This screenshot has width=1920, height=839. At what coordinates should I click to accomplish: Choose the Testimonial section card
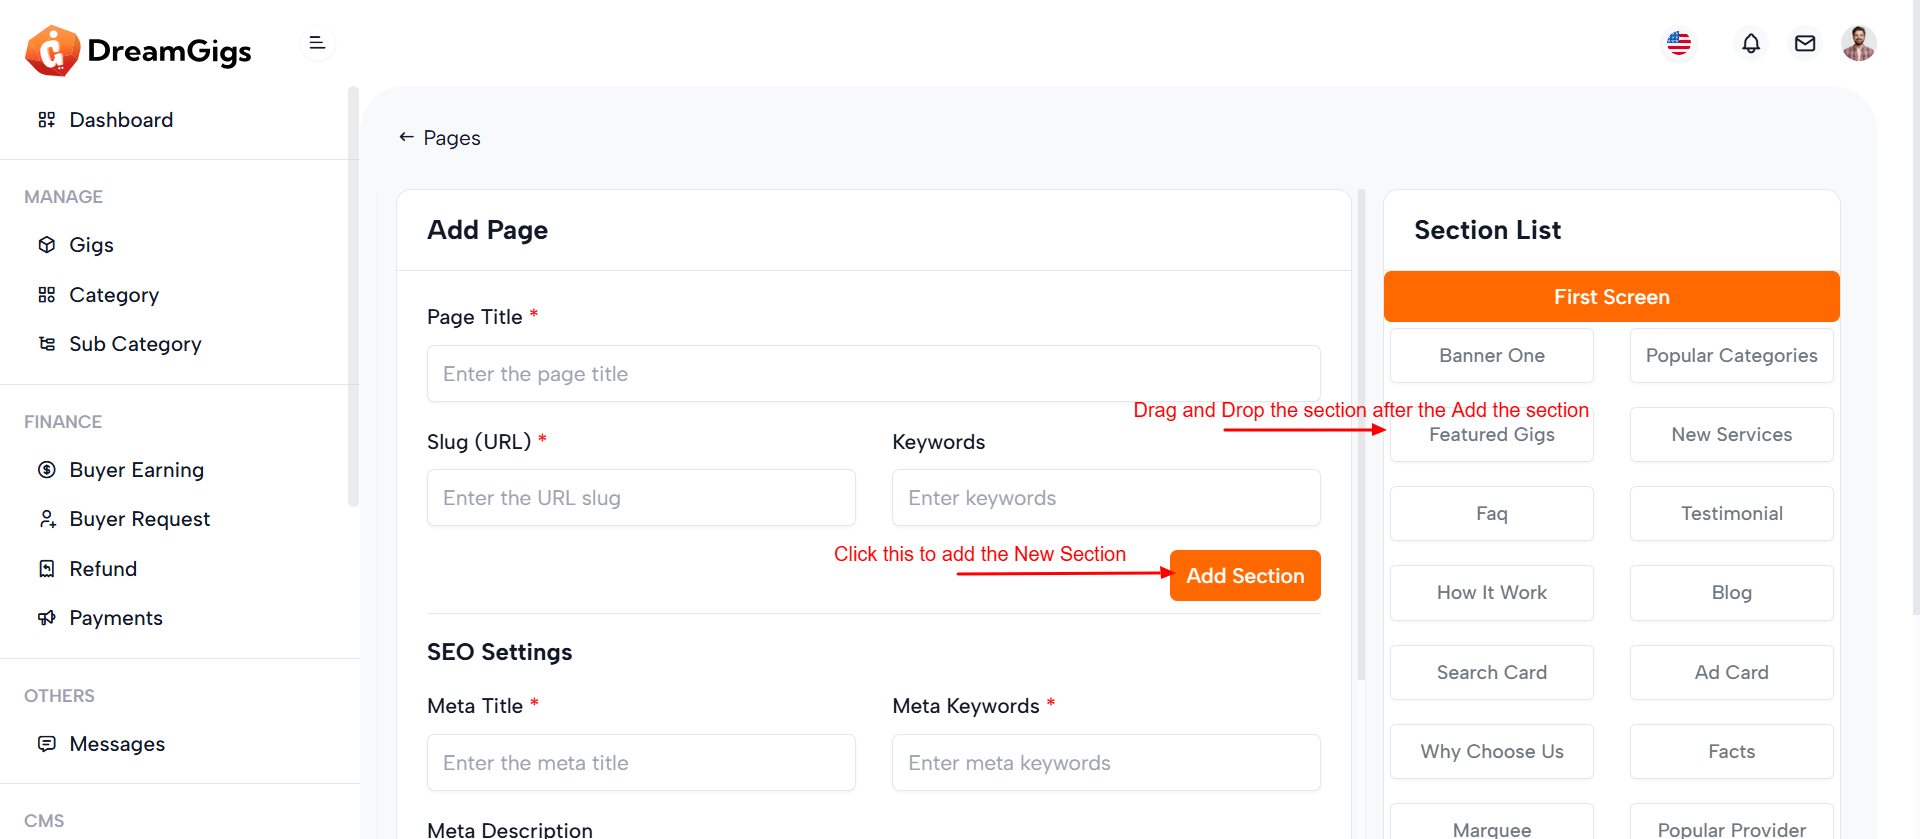(1731, 514)
